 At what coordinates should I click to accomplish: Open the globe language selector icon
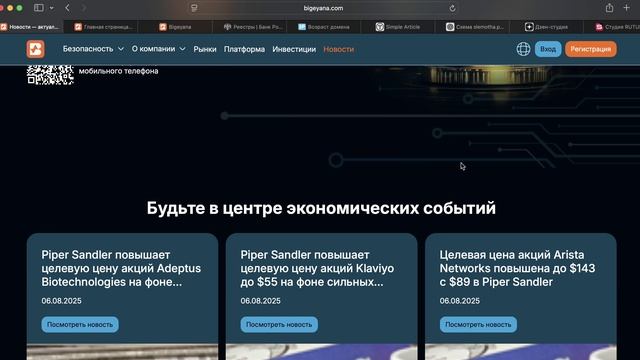coord(523,49)
